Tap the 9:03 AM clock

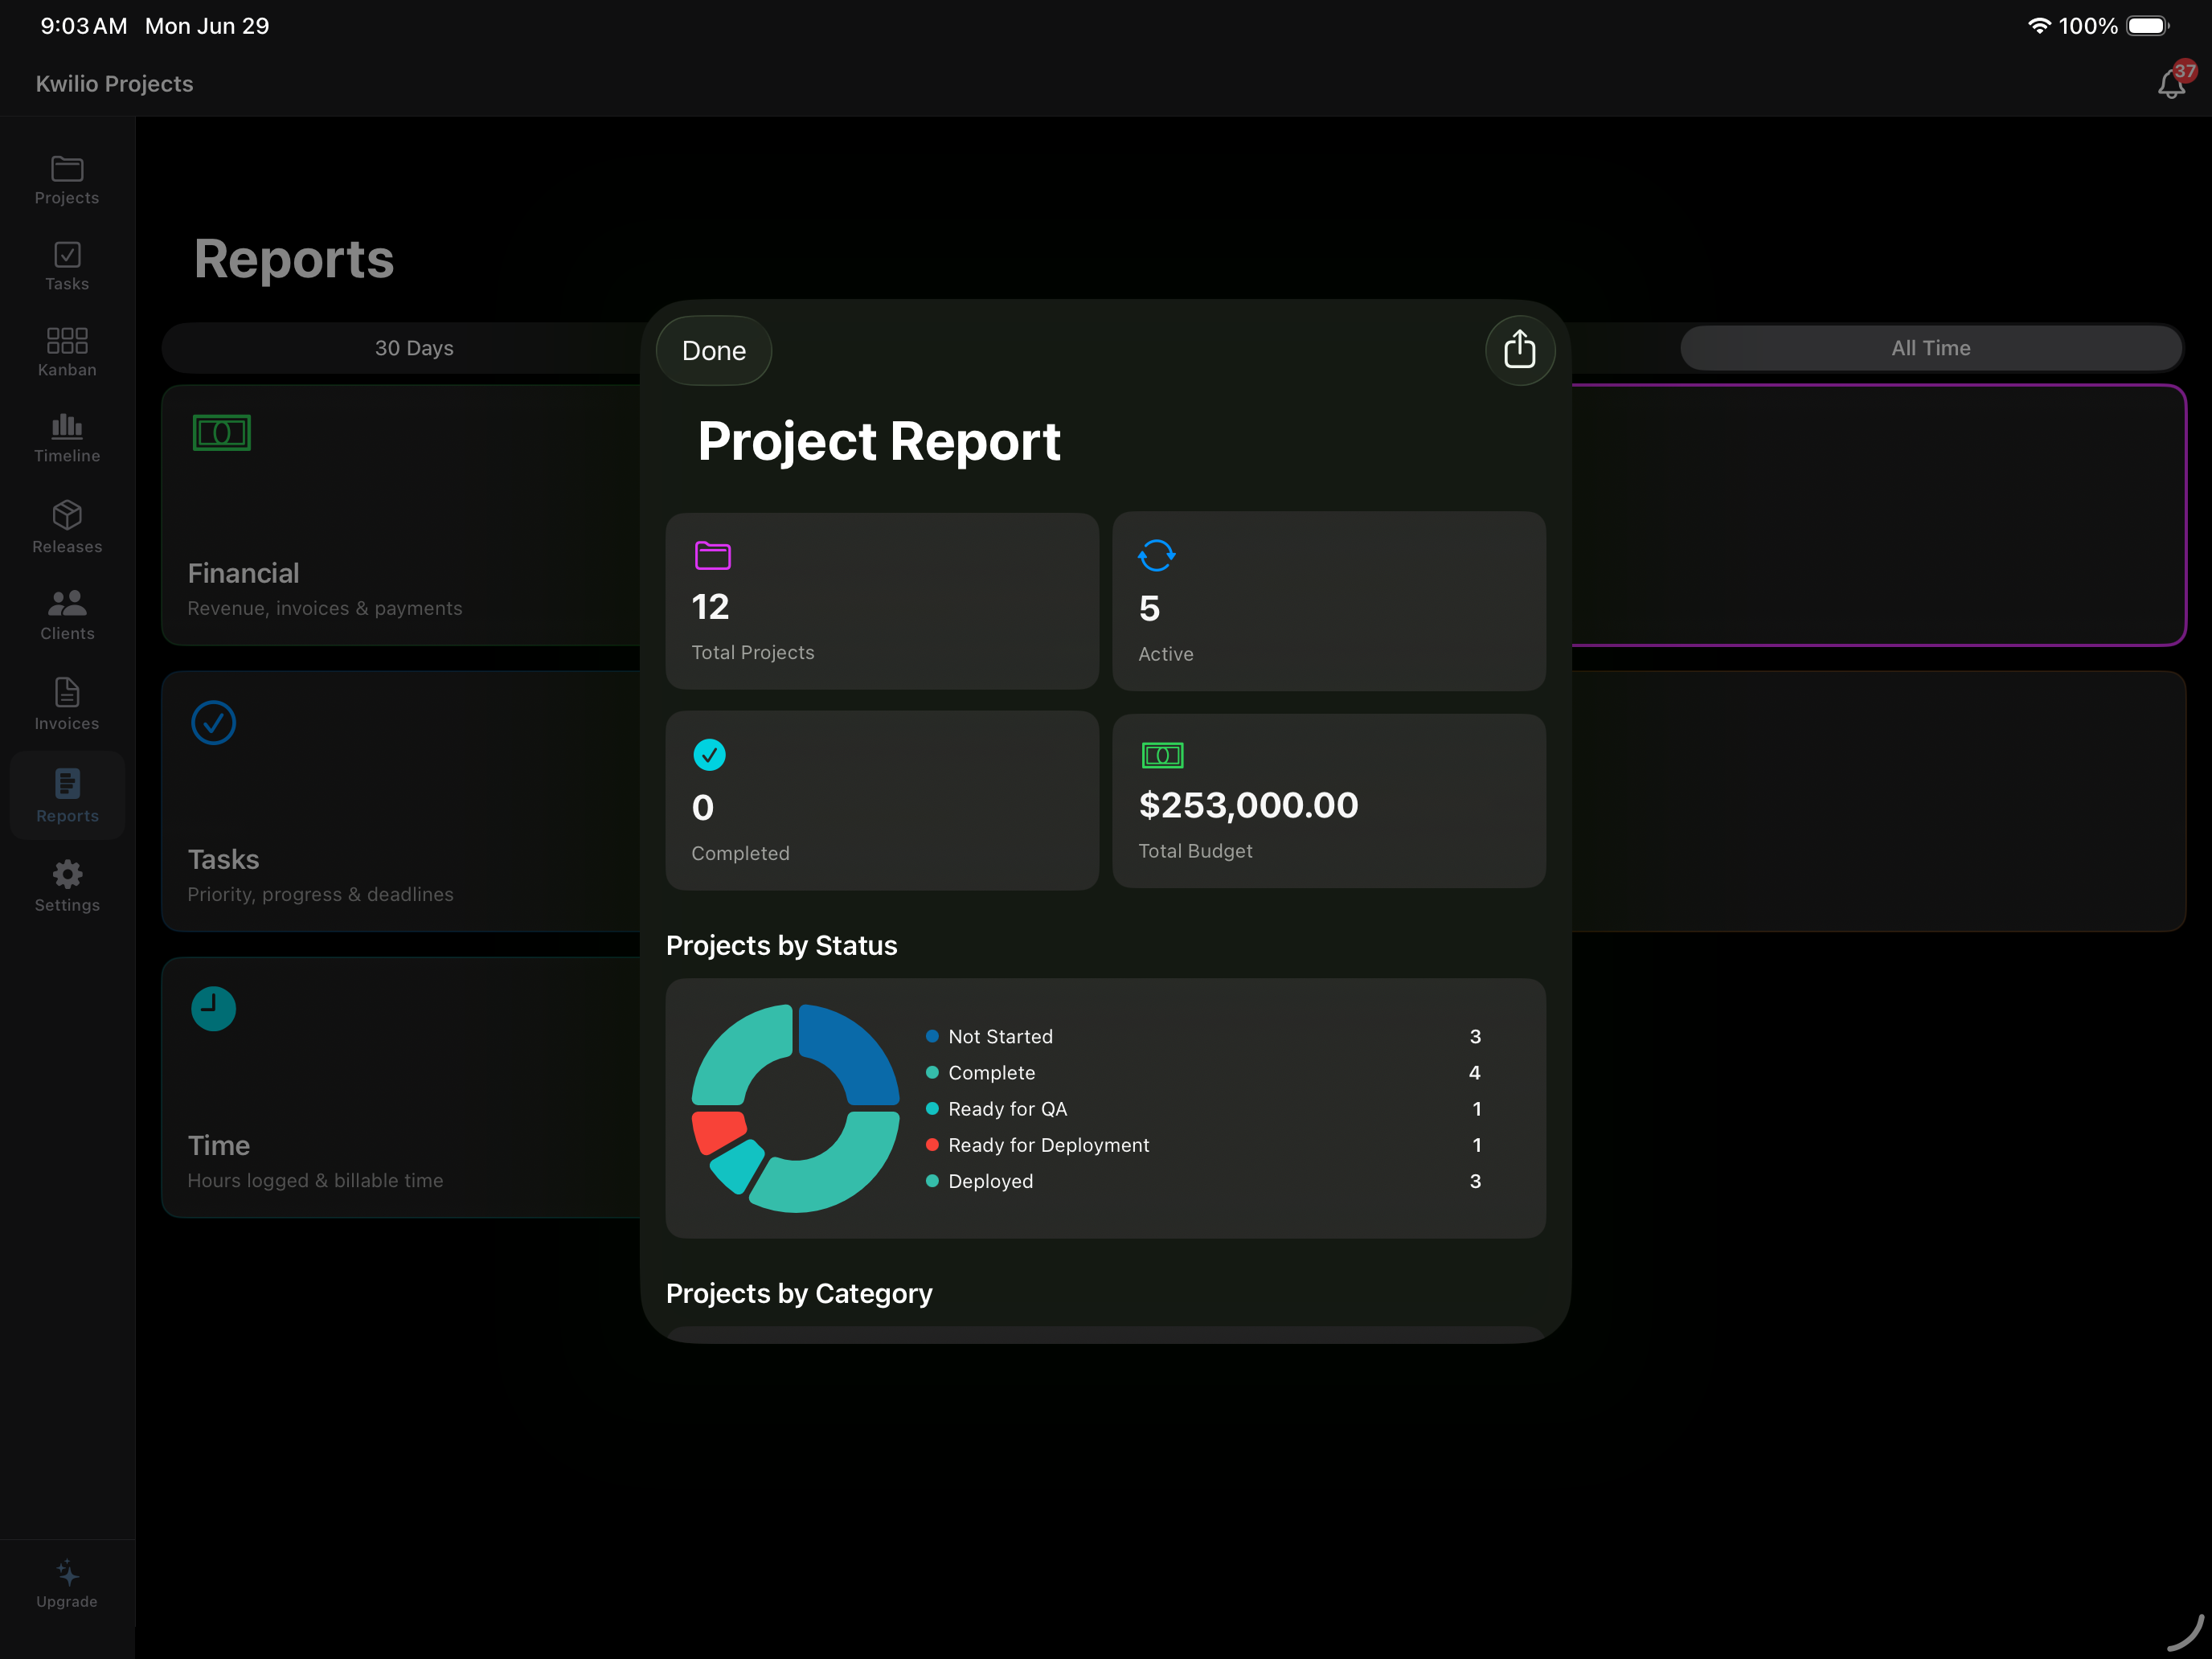[84, 26]
